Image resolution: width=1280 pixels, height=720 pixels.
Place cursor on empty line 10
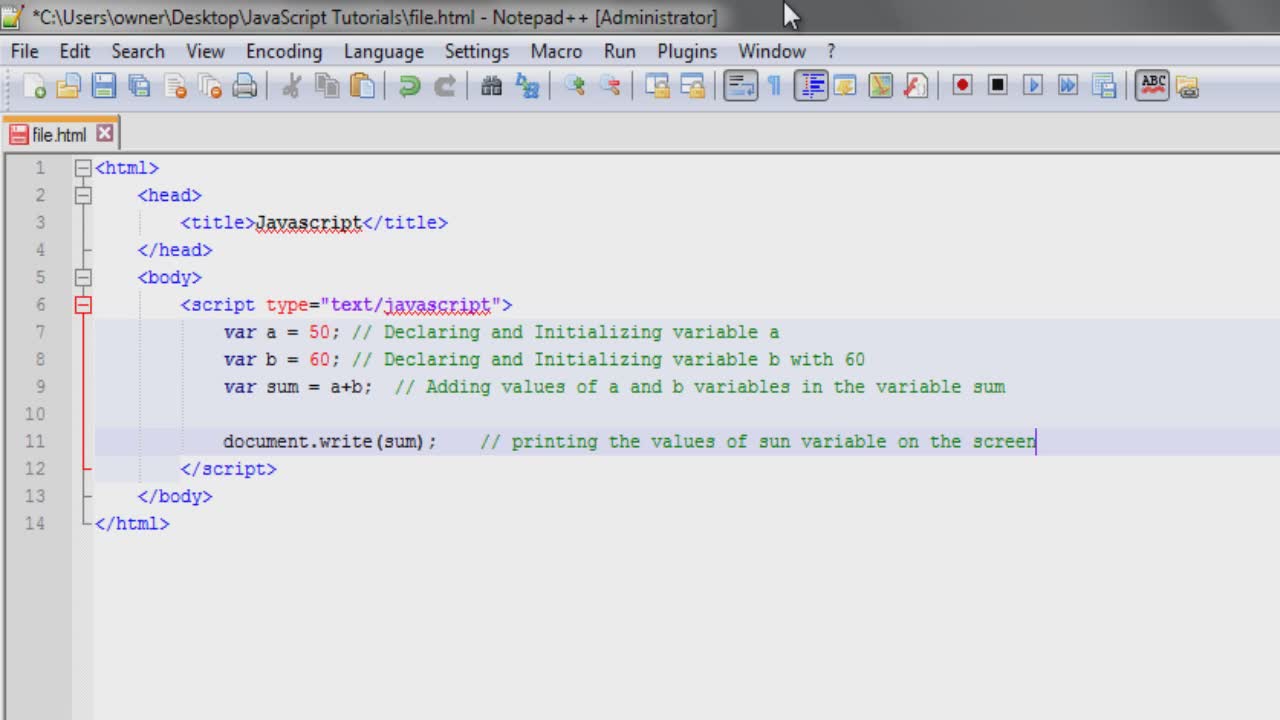(686, 414)
